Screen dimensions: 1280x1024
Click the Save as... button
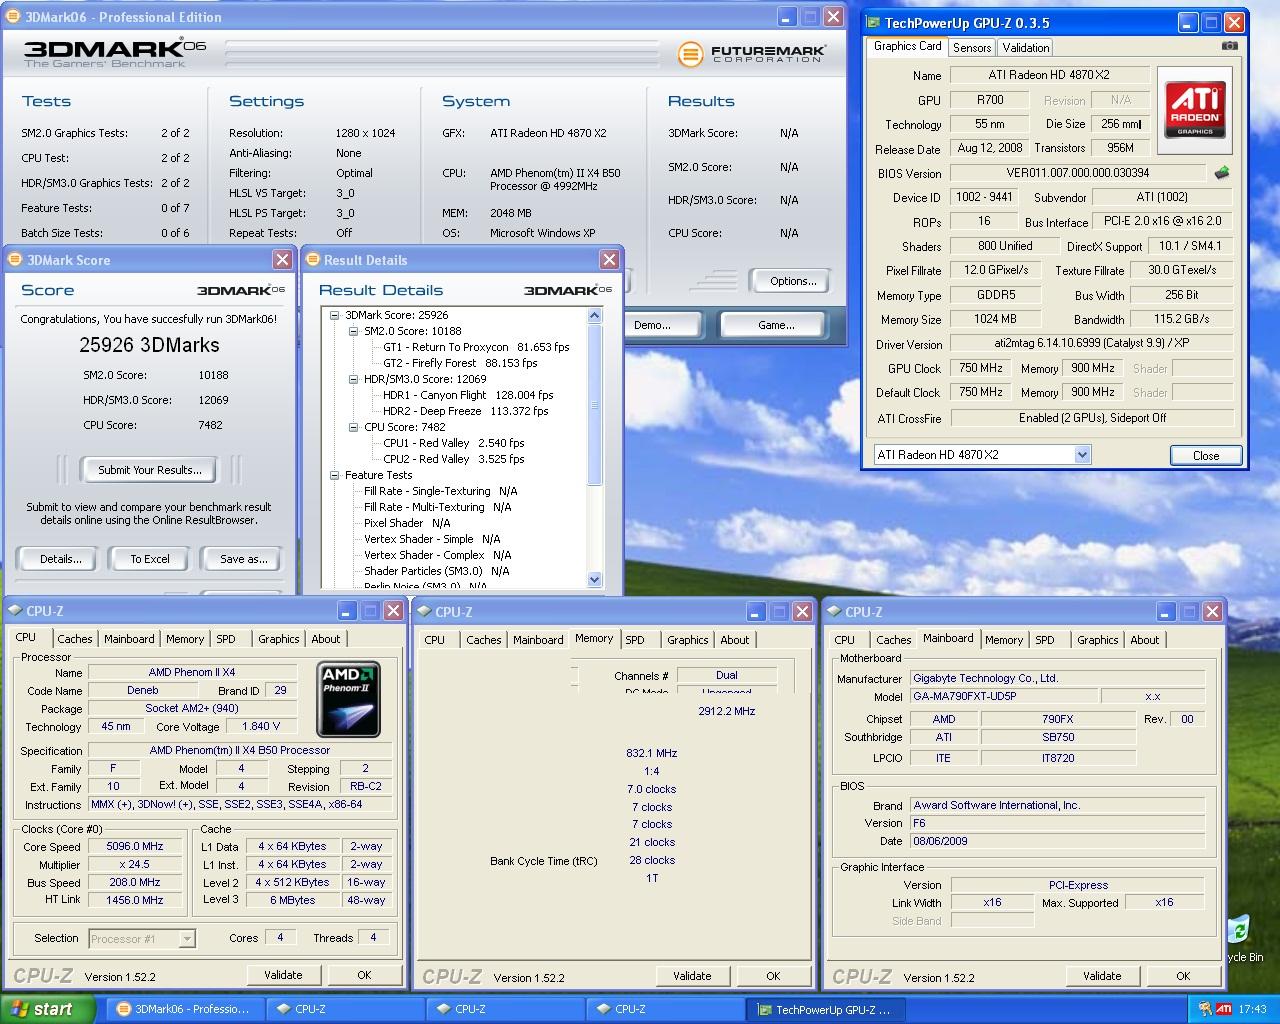pyautogui.click(x=243, y=559)
